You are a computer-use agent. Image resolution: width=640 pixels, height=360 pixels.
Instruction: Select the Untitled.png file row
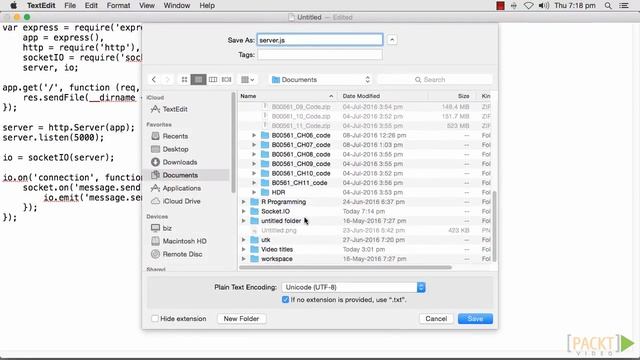coord(365,230)
